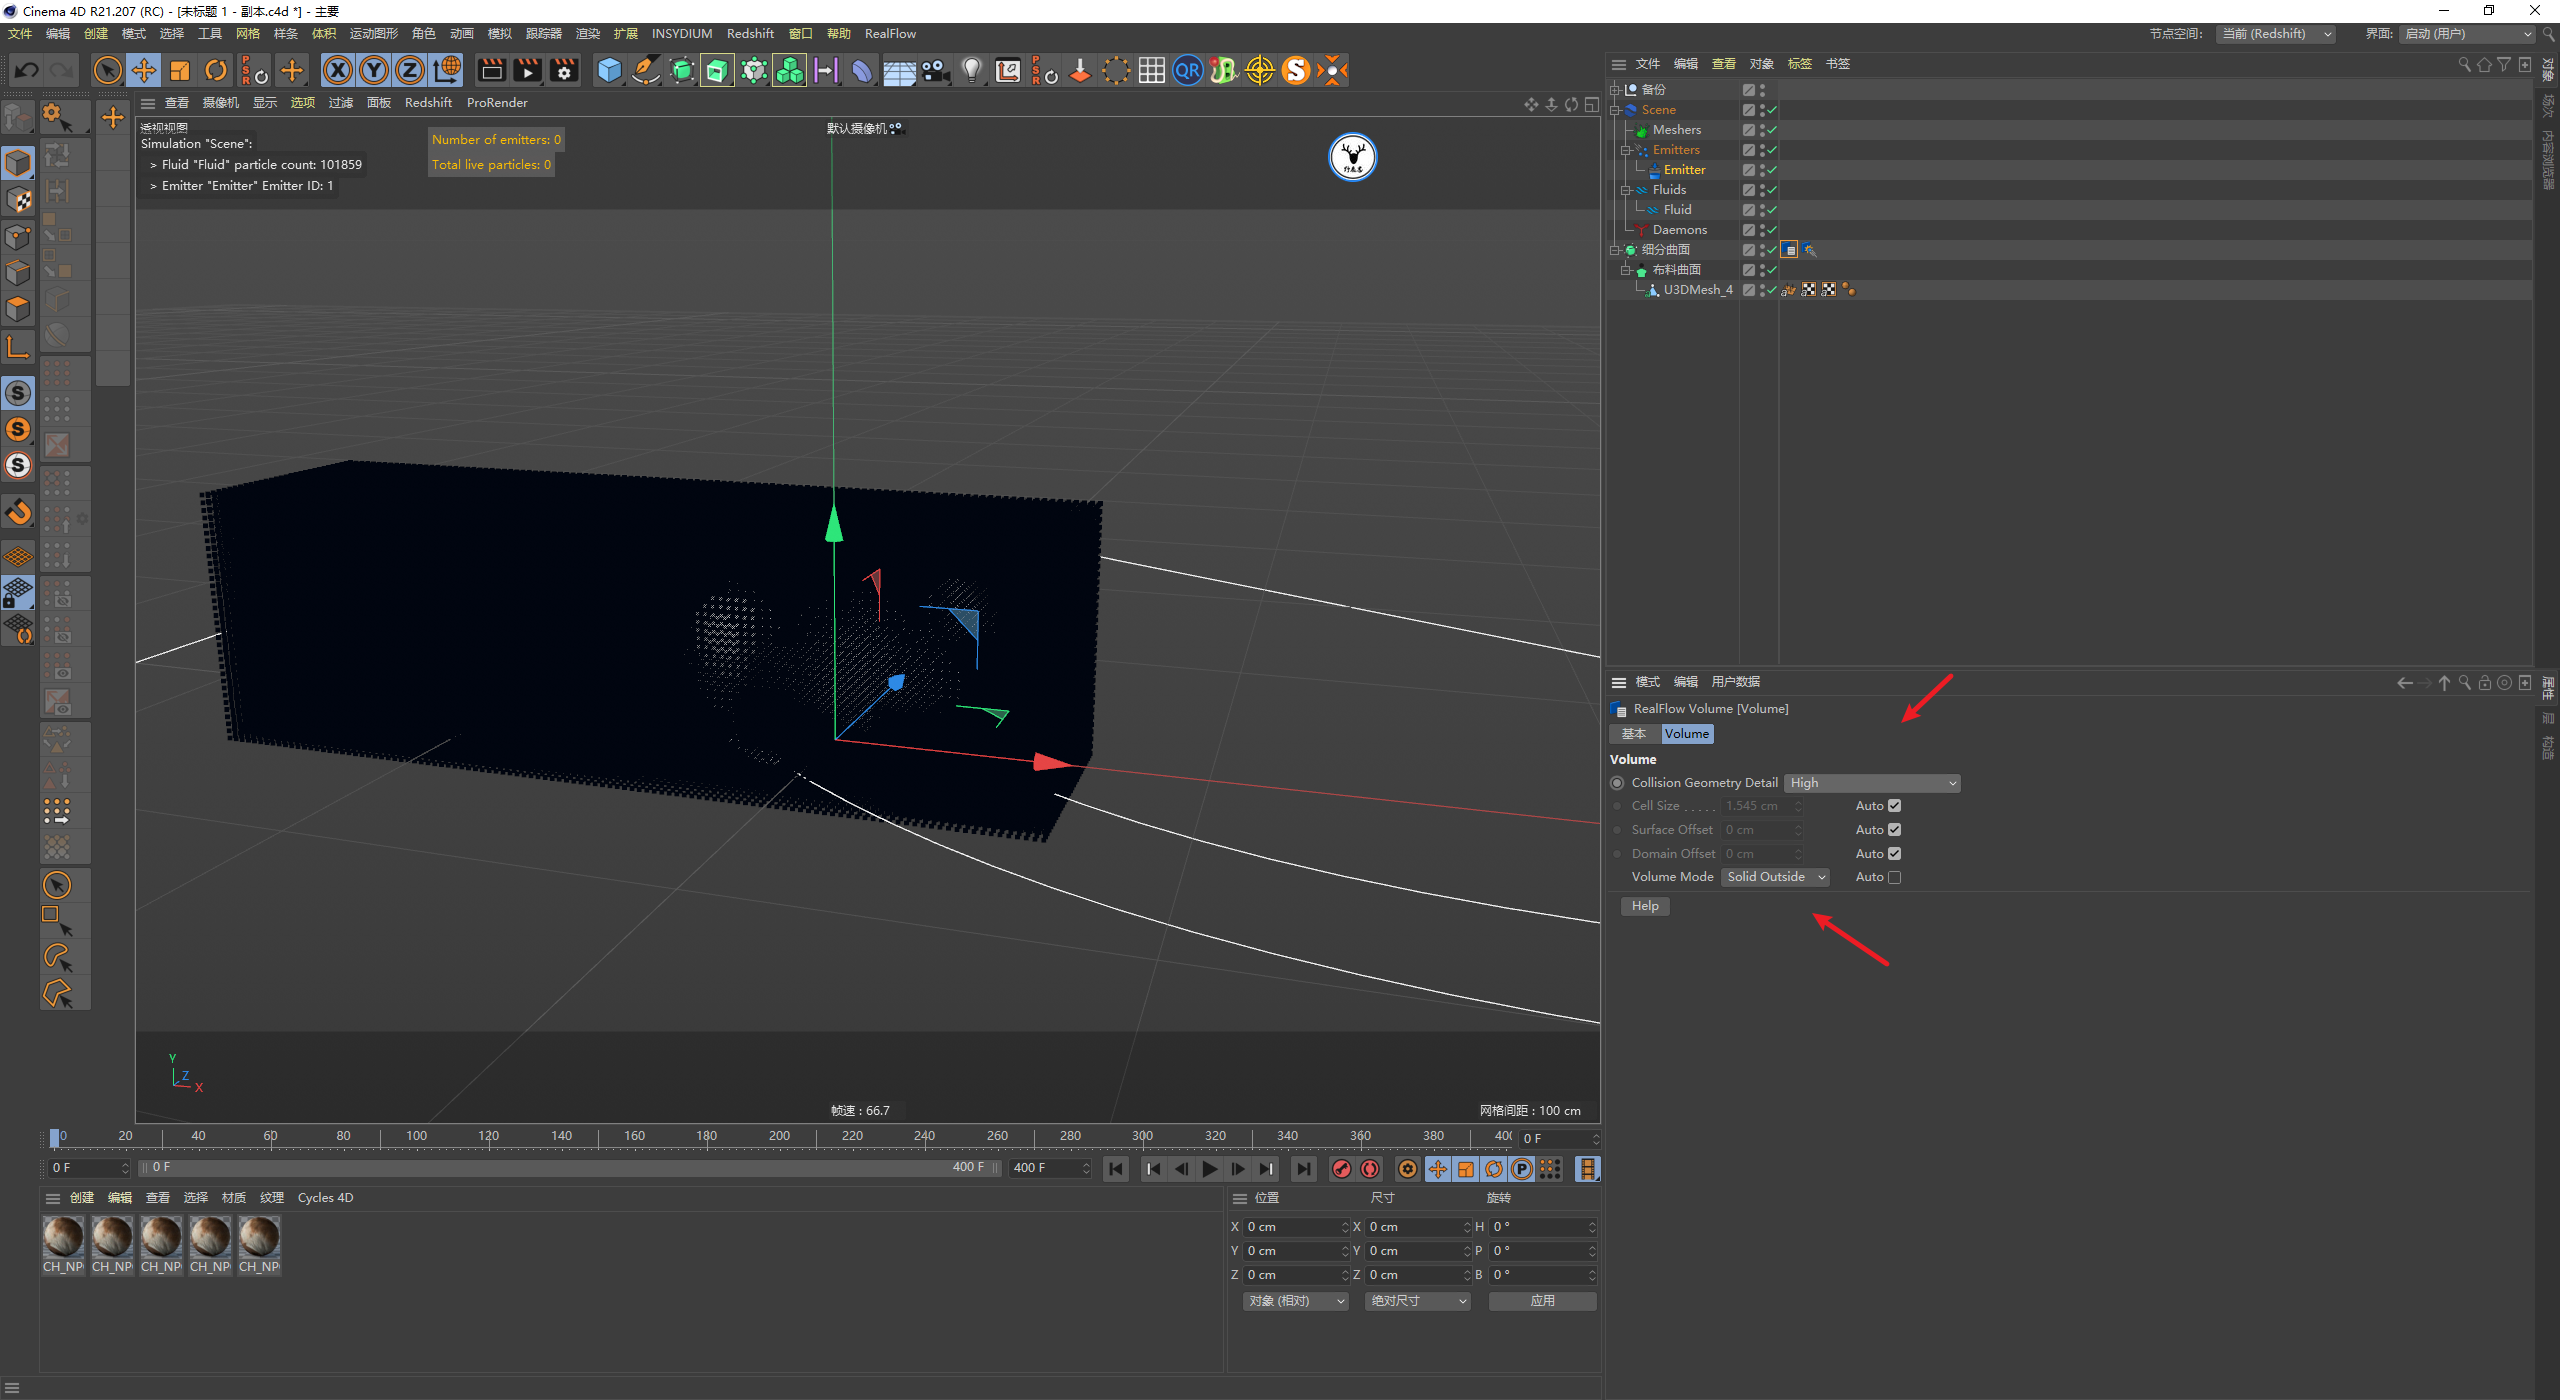
Task: Open the RealFlow menu
Action: click(889, 34)
